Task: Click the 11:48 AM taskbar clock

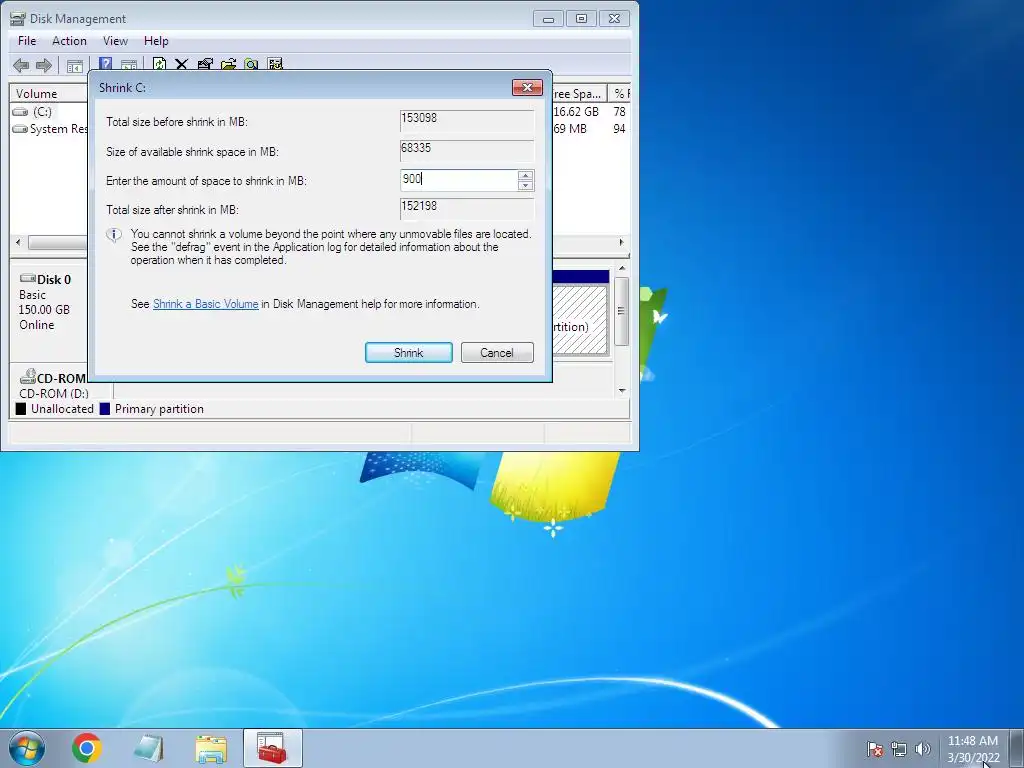Action: pos(972,741)
